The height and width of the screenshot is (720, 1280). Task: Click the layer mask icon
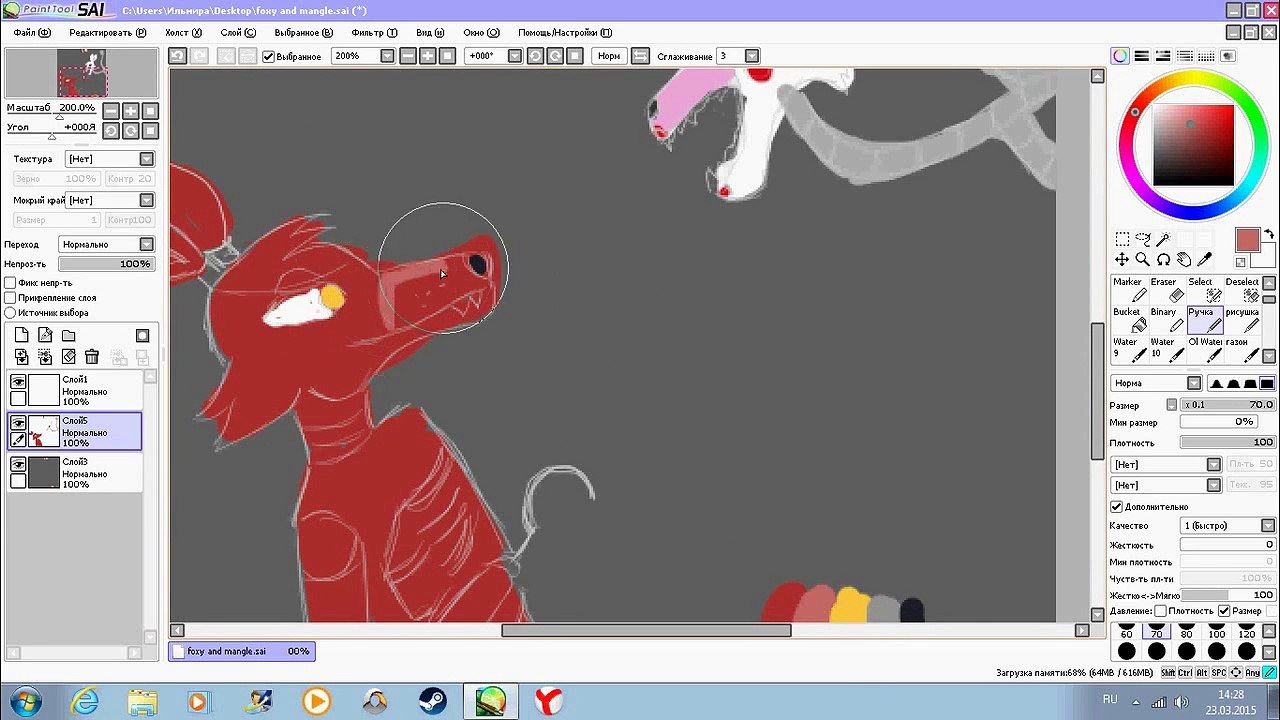click(142, 335)
